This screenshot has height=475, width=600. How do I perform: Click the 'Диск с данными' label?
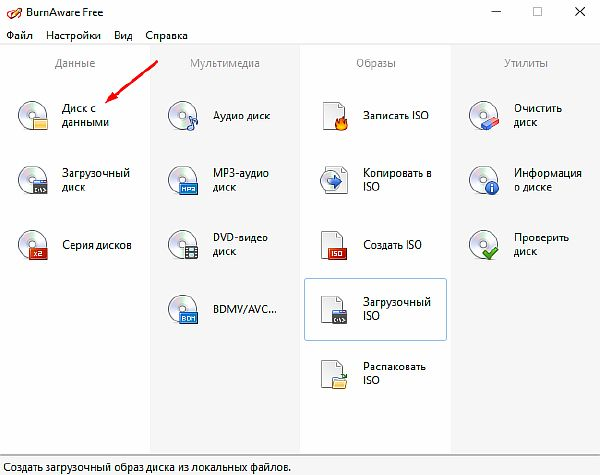pos(85,115)
